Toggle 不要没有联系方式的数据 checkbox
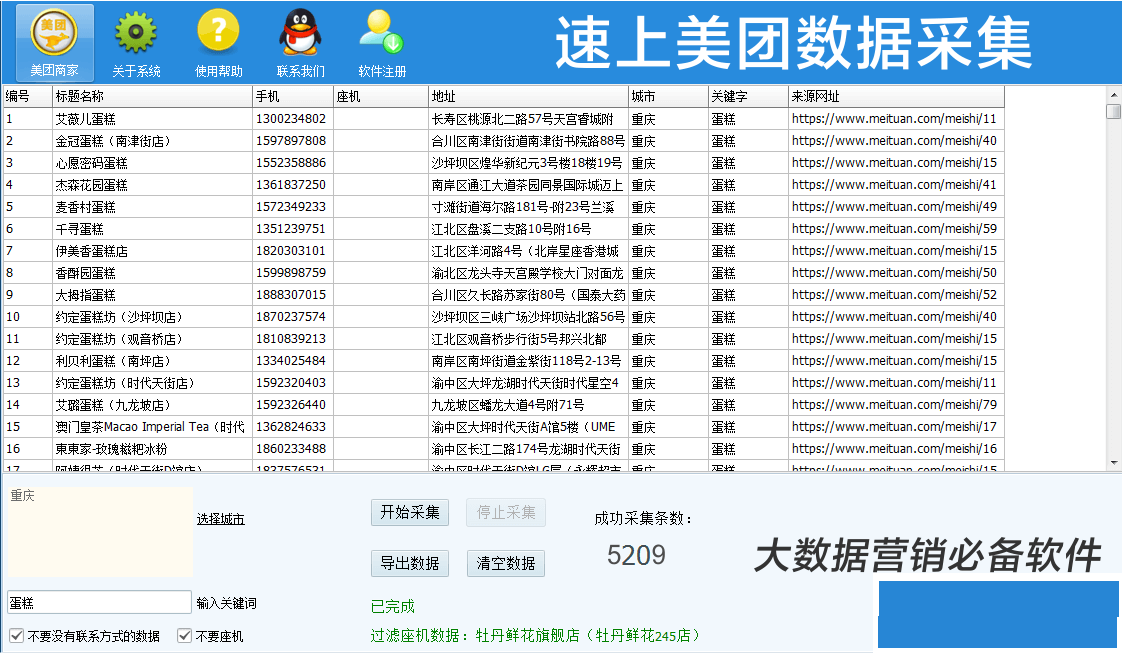 tap(16, 636)
